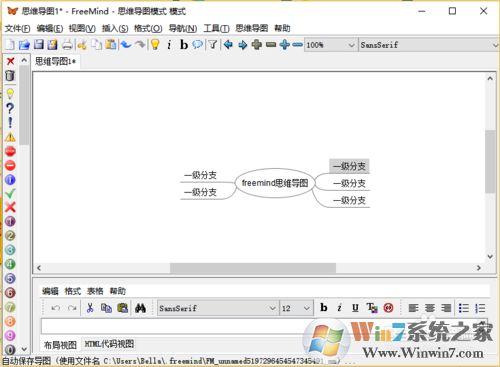The width and height of the screenshot is (500, 367).
Task: Open note editor SansSerif font dropdown
Action: click(218, 308)
